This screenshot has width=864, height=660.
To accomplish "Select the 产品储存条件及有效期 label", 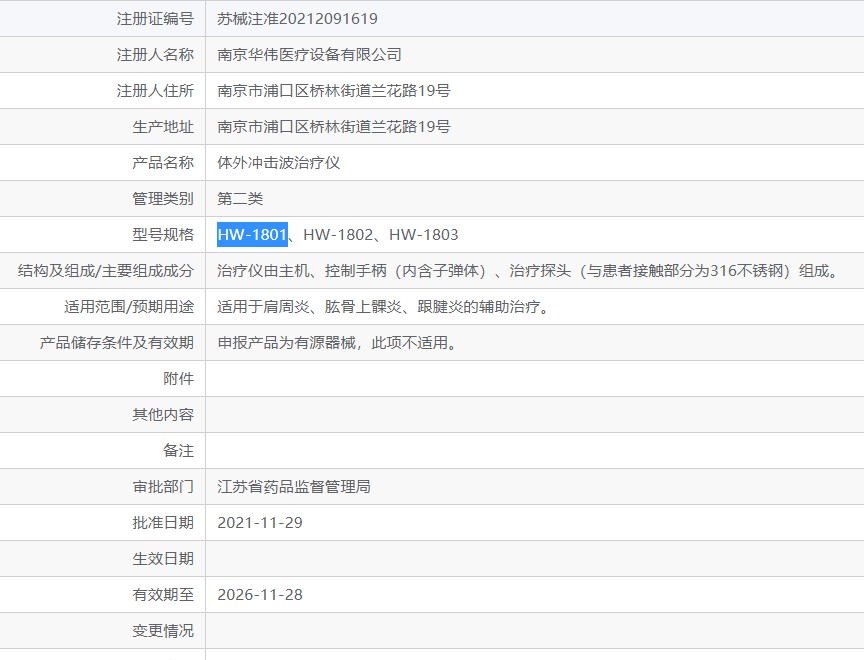I will 117,343.
